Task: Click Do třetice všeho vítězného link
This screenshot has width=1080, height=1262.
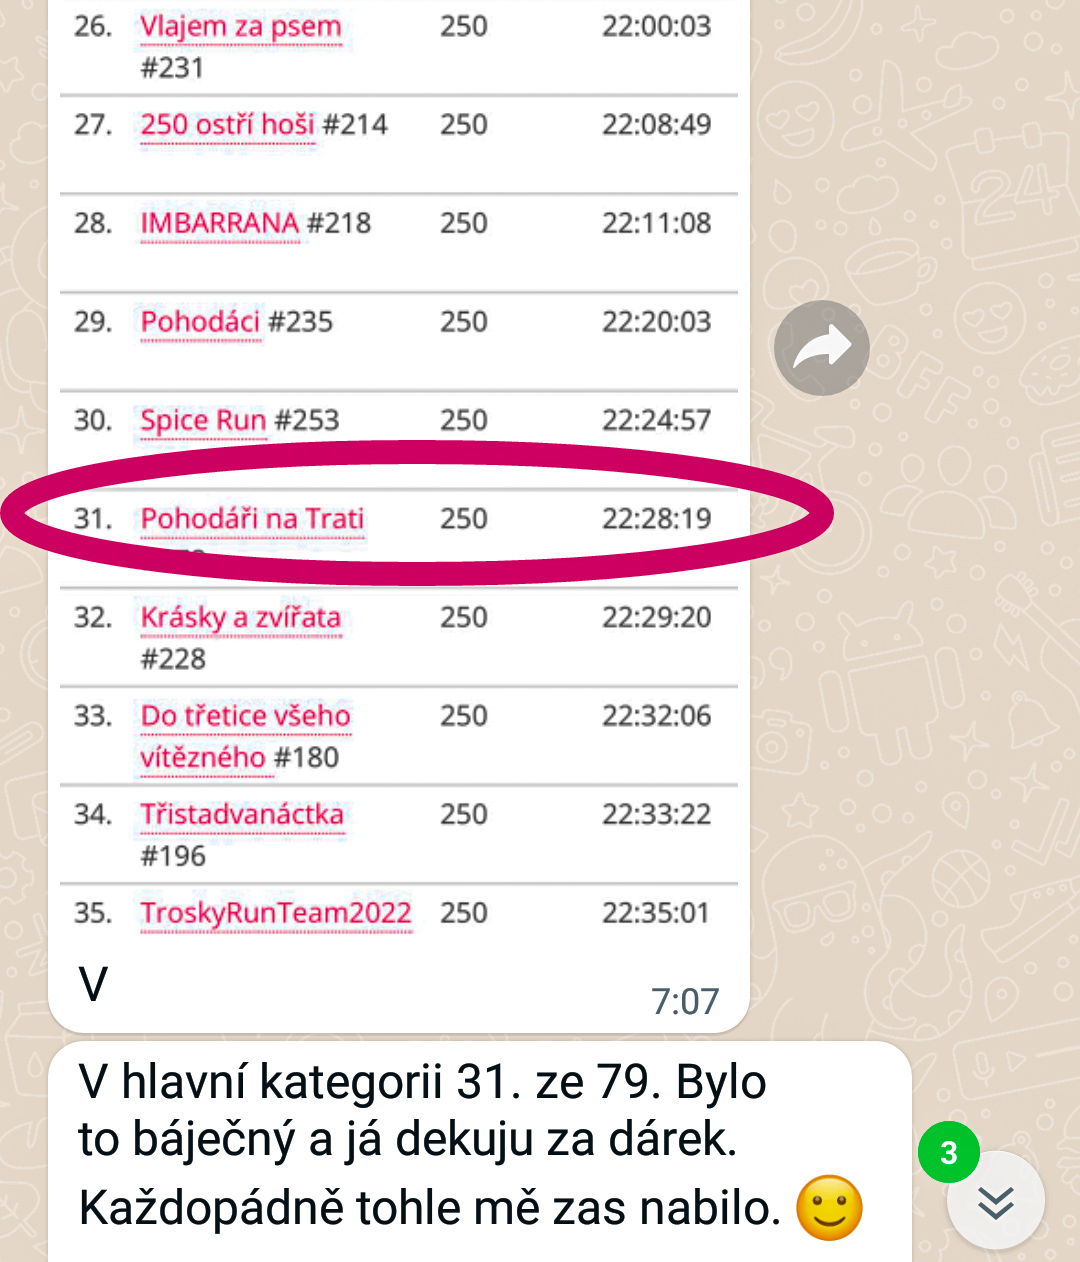Action: click(x=245, y=717)
